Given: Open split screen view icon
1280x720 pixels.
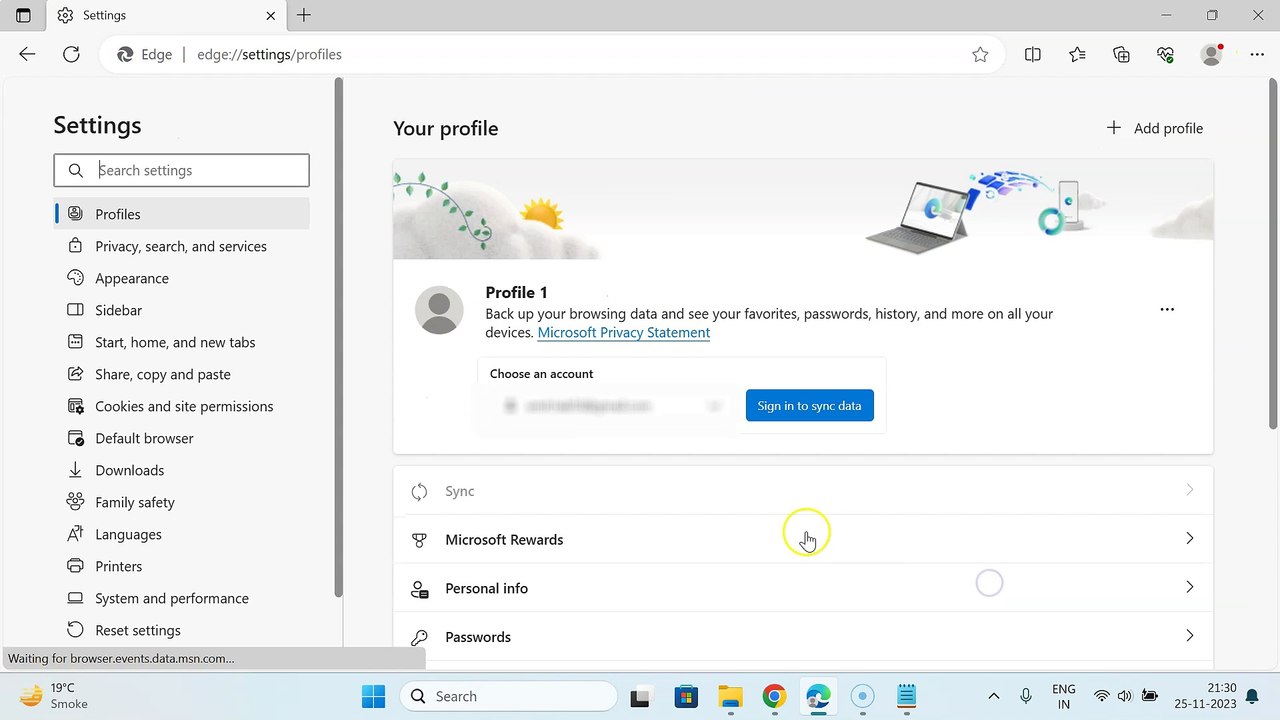Looking at the screenshot, I should click(x=1033, y=55).
